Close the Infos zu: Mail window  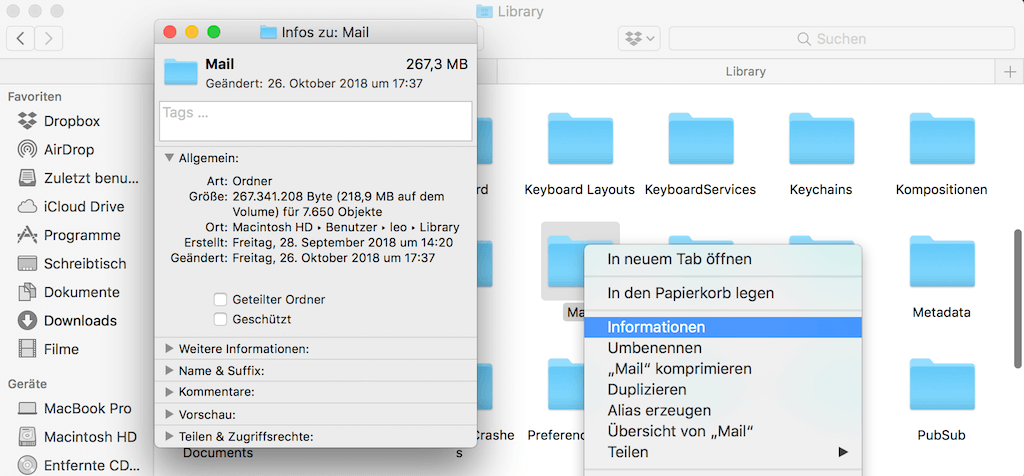pos(170,32)
